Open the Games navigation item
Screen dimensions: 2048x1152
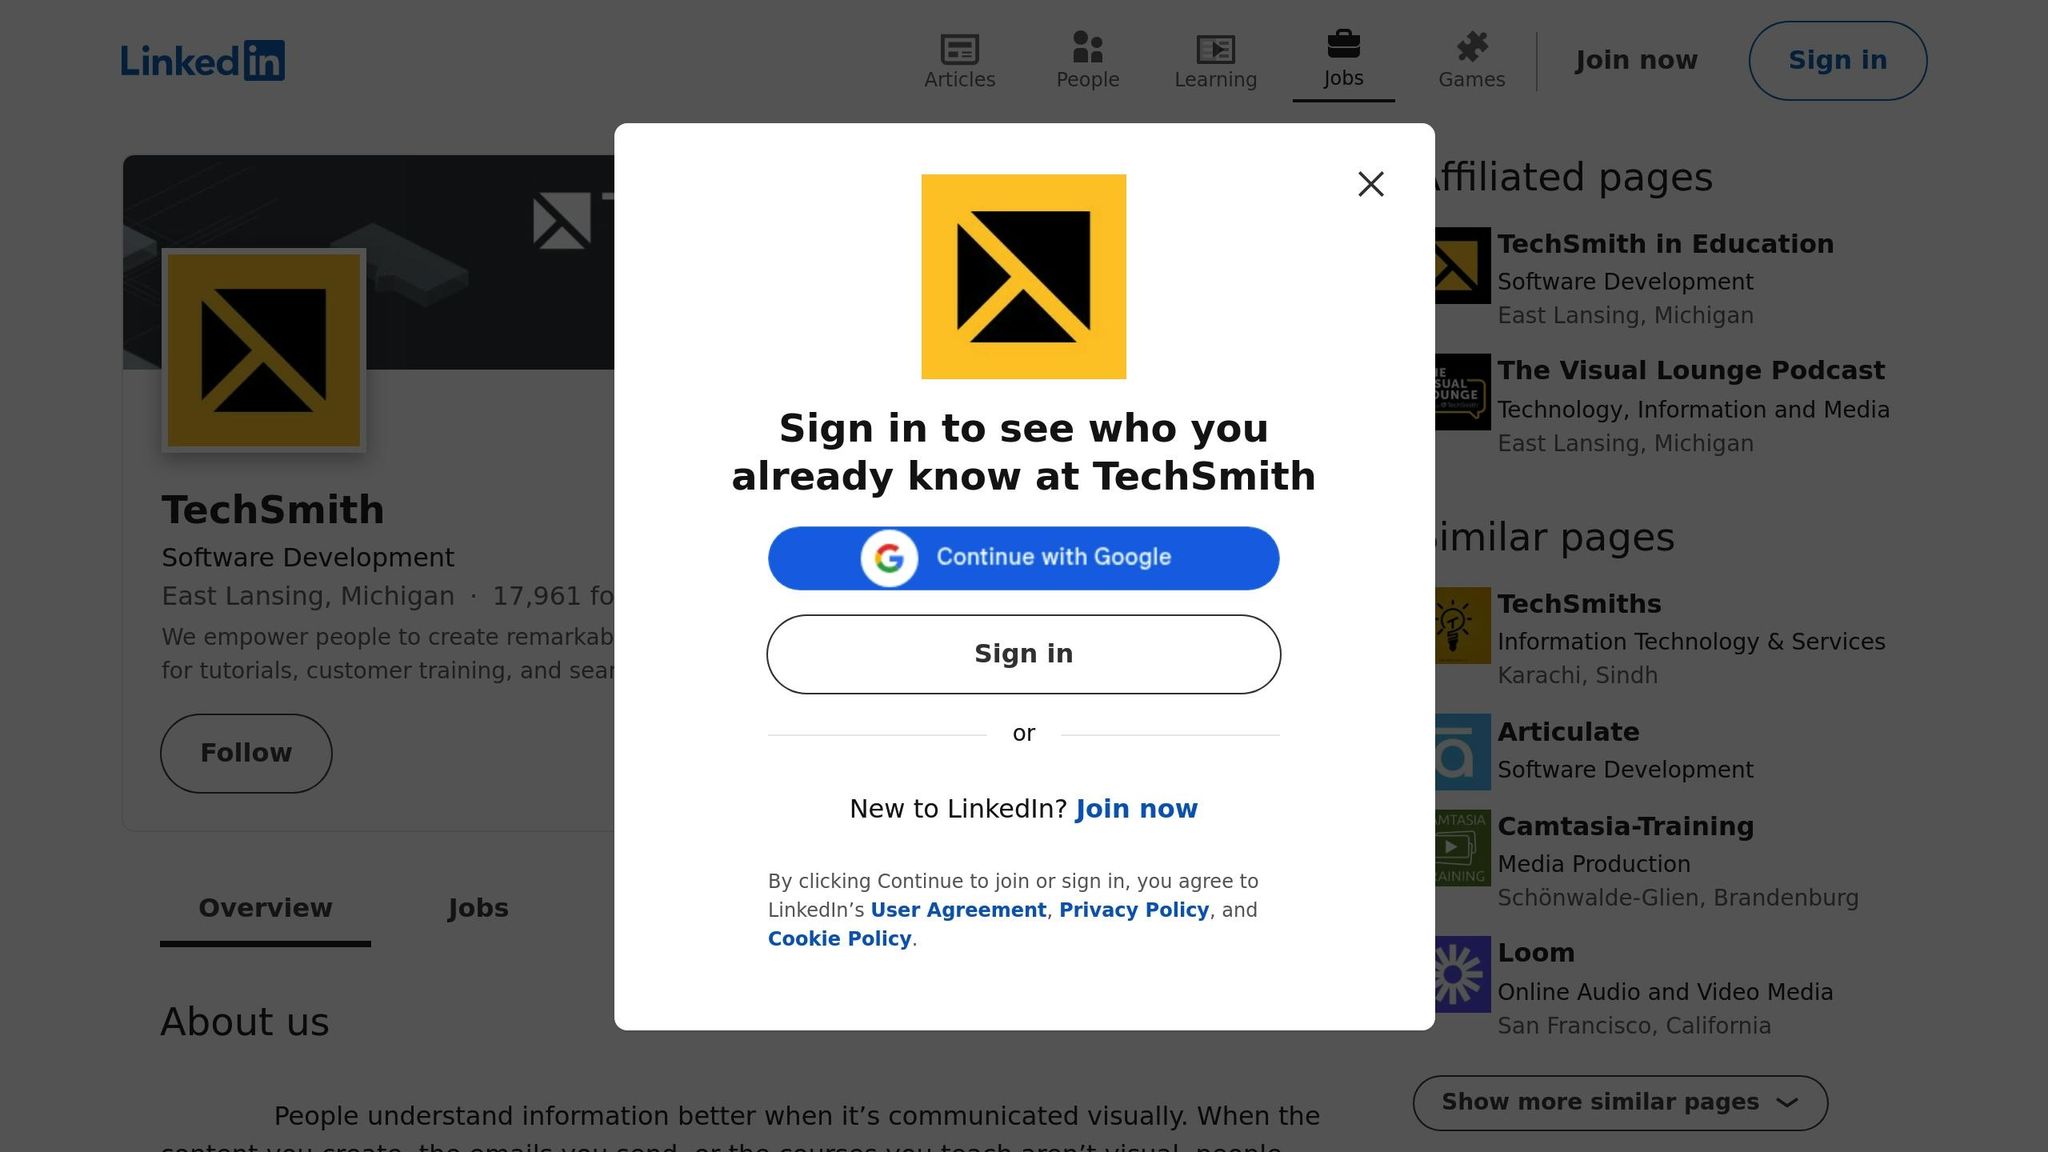coord(1471,61)
